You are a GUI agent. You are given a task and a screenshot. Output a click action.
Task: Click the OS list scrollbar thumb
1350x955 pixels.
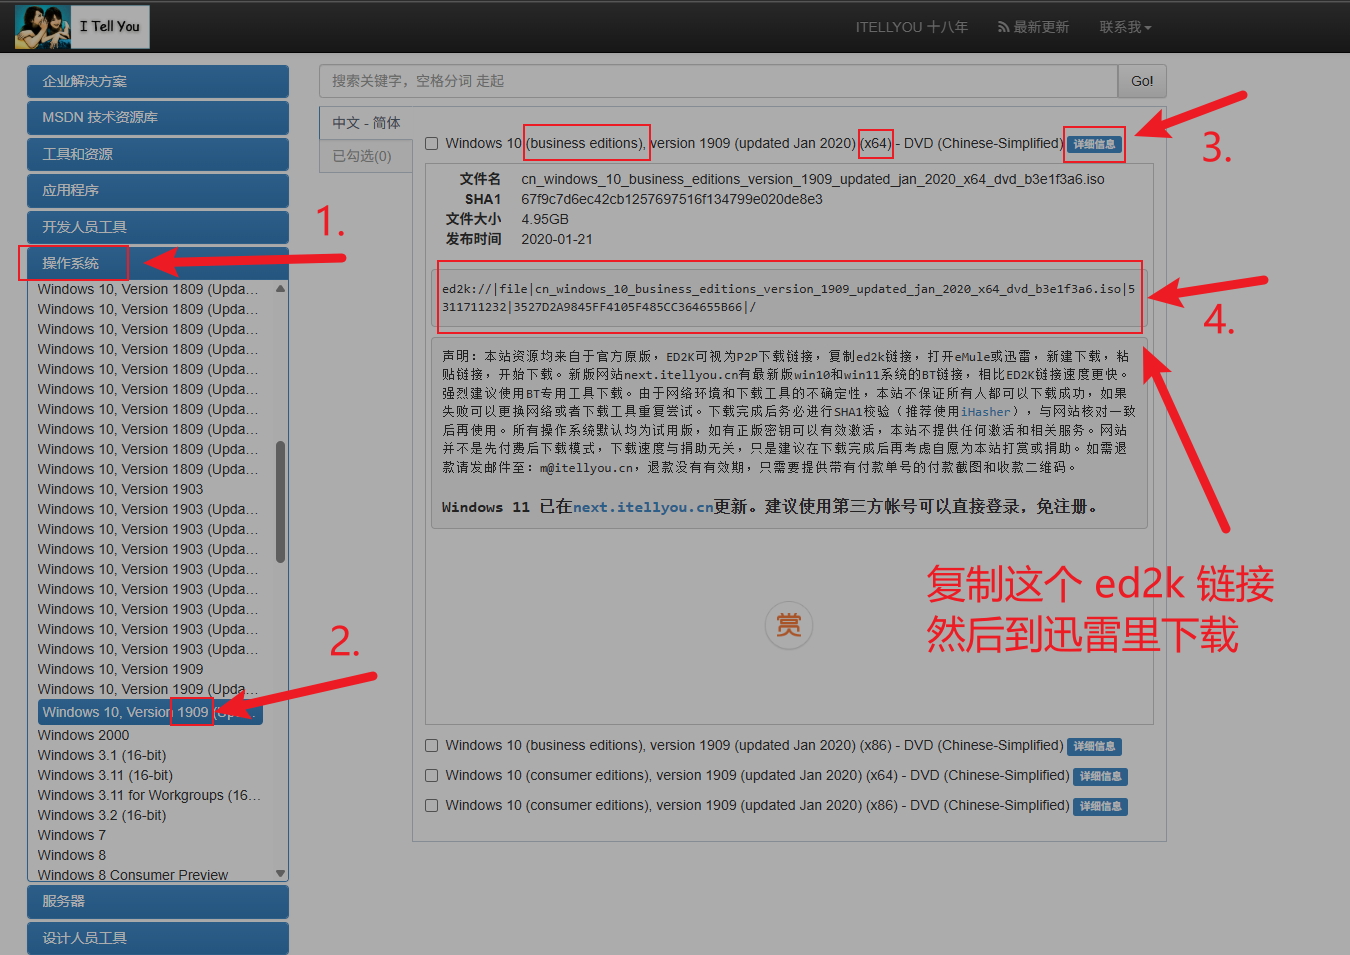click(x=280, y=502)
